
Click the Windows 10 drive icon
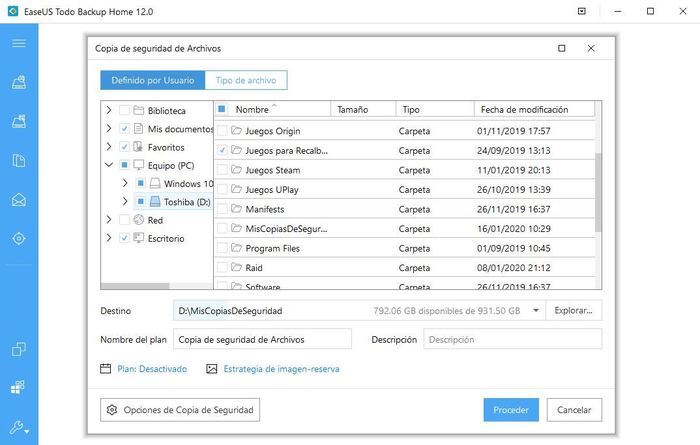[x=155, y=183]
